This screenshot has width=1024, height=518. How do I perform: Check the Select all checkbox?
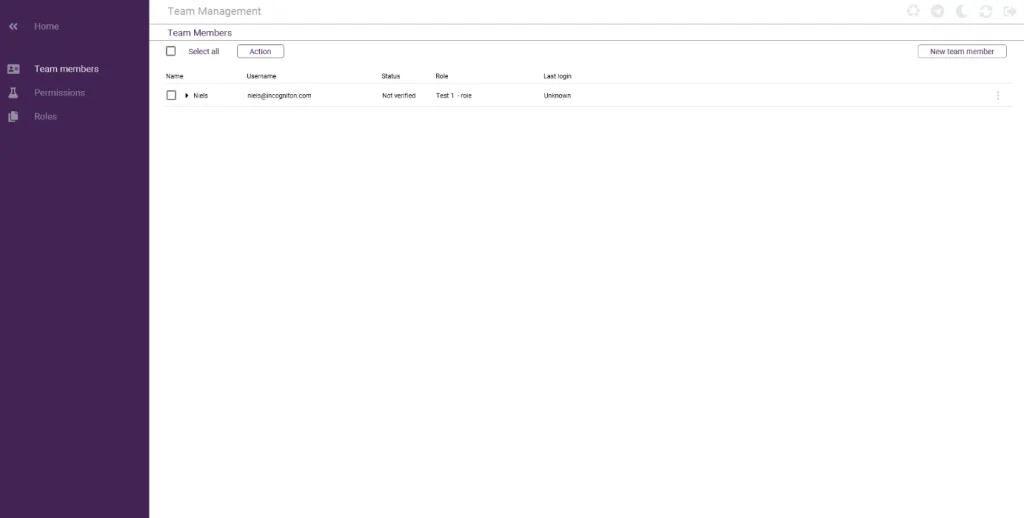point(171,51)
